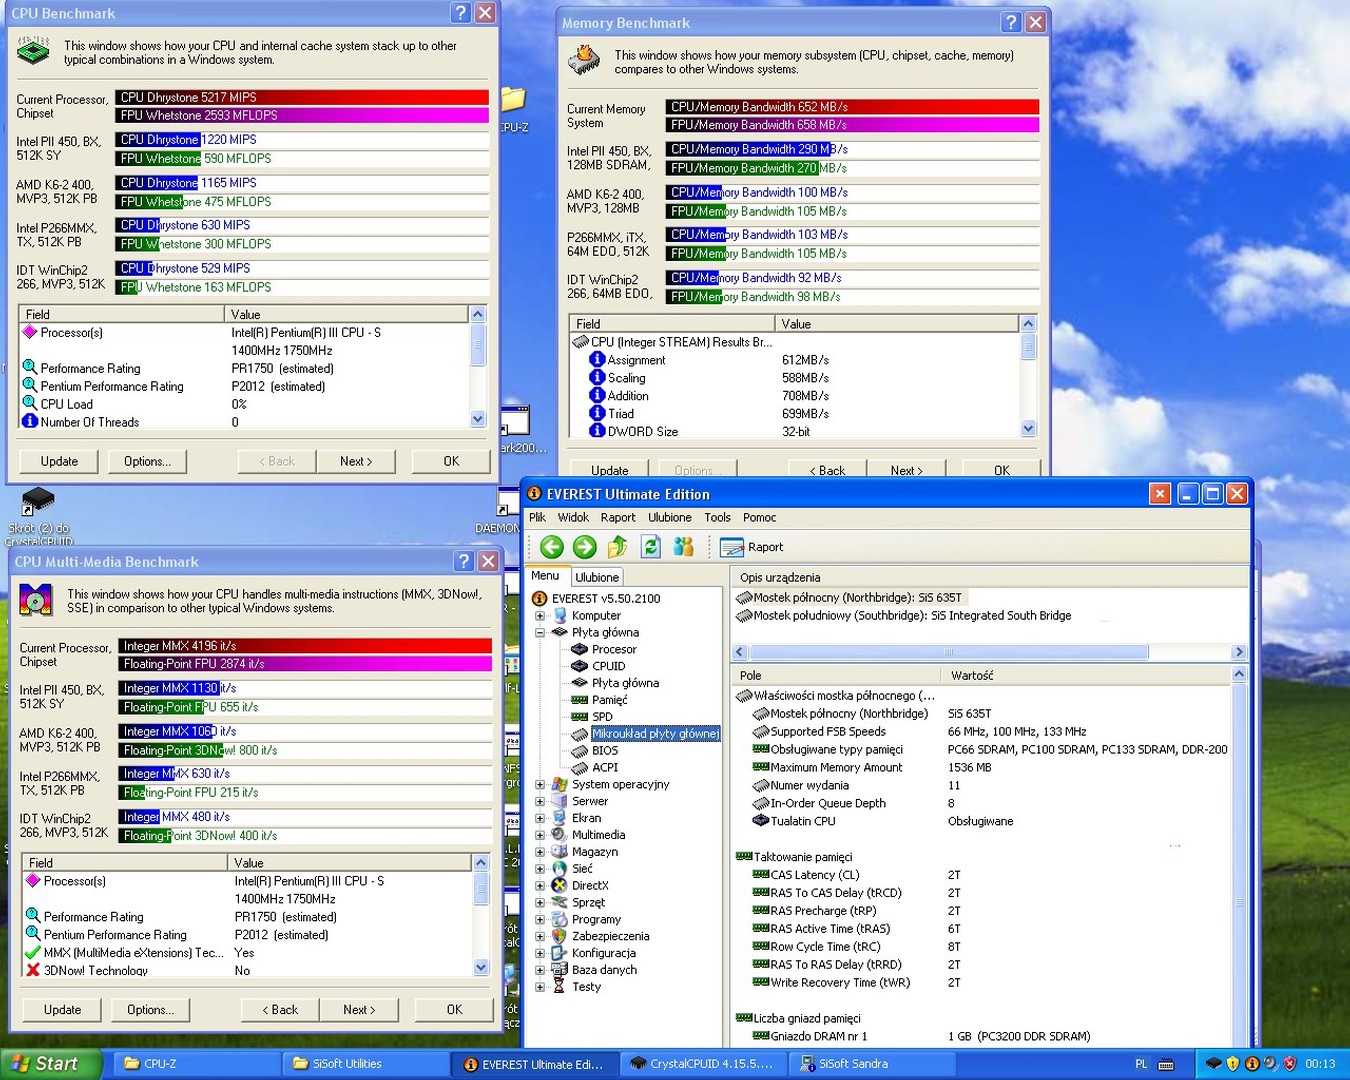Expand the Testy tree node
Screen dimensions: 1350x1080
(540, 987)
